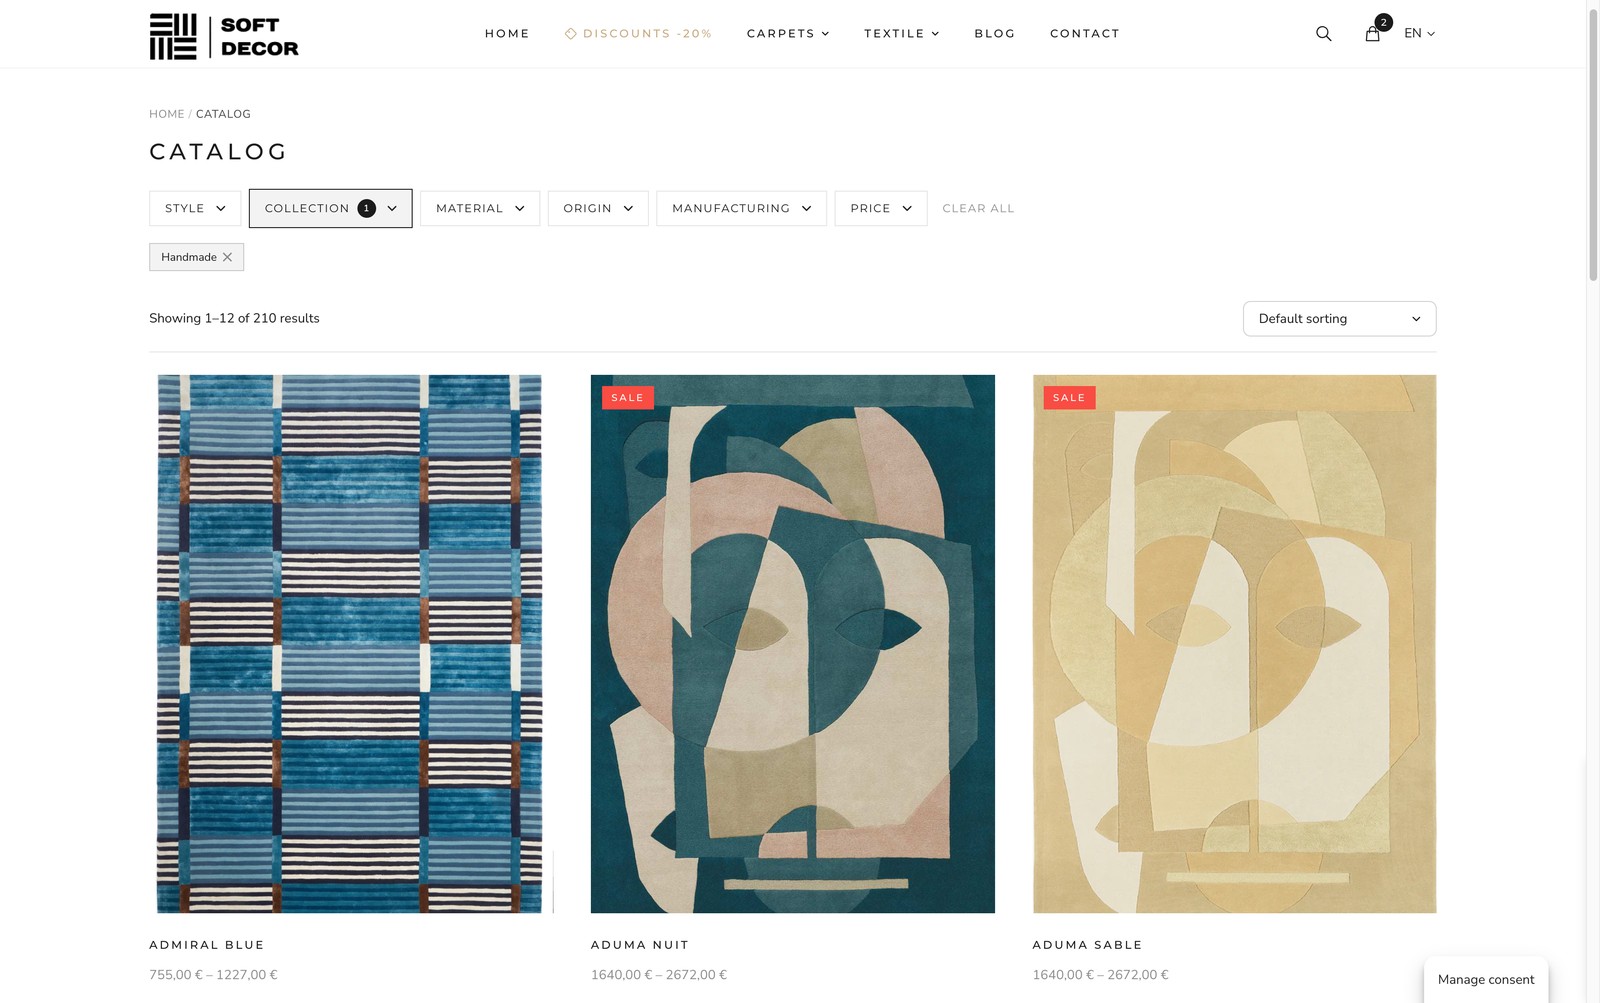Open the Style filter dropdown
Screen dimensions: 1600x1003
coord(195,208)
